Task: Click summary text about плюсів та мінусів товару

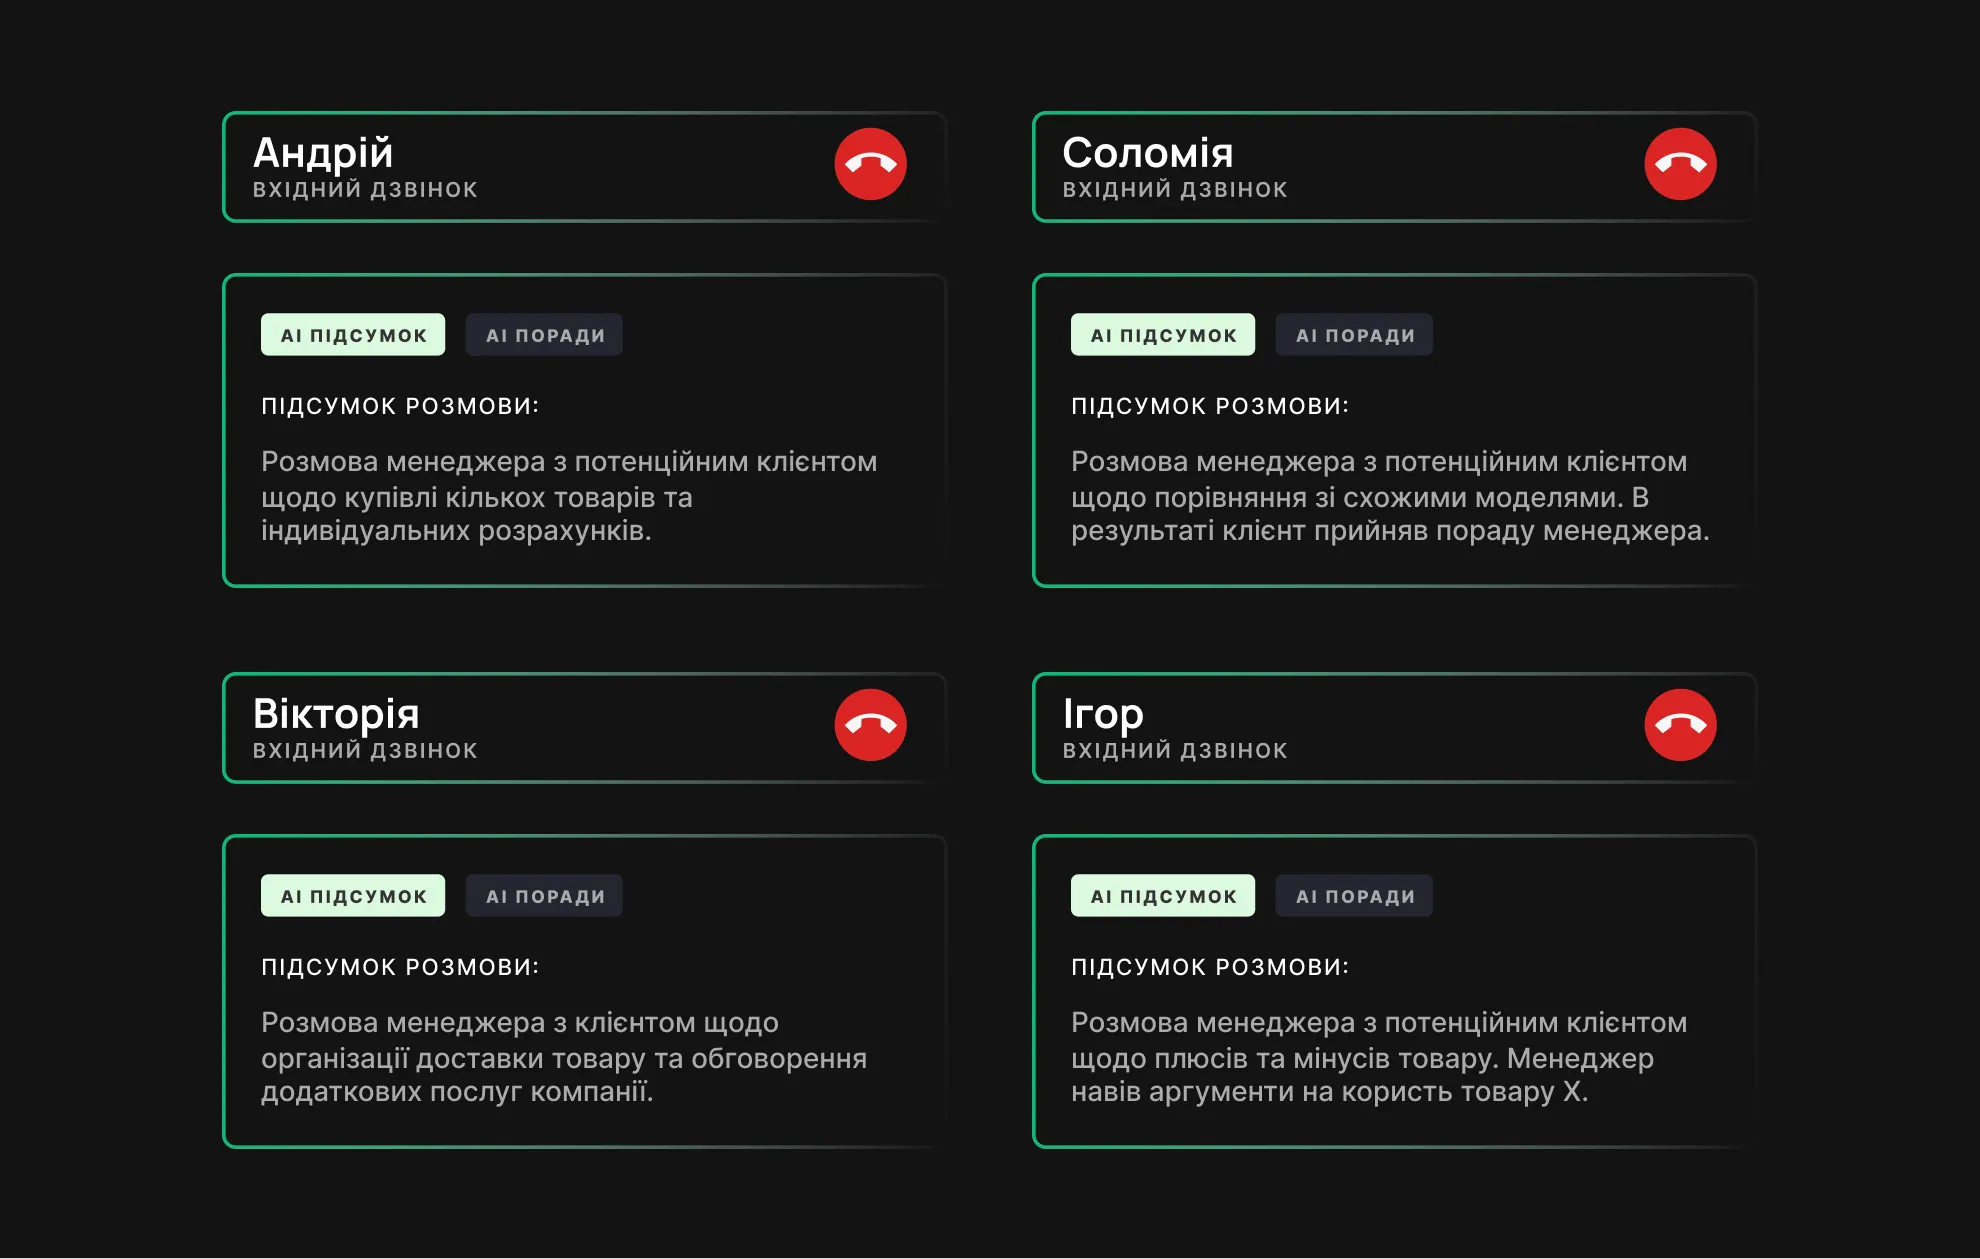Action: coord(1378,1057)
